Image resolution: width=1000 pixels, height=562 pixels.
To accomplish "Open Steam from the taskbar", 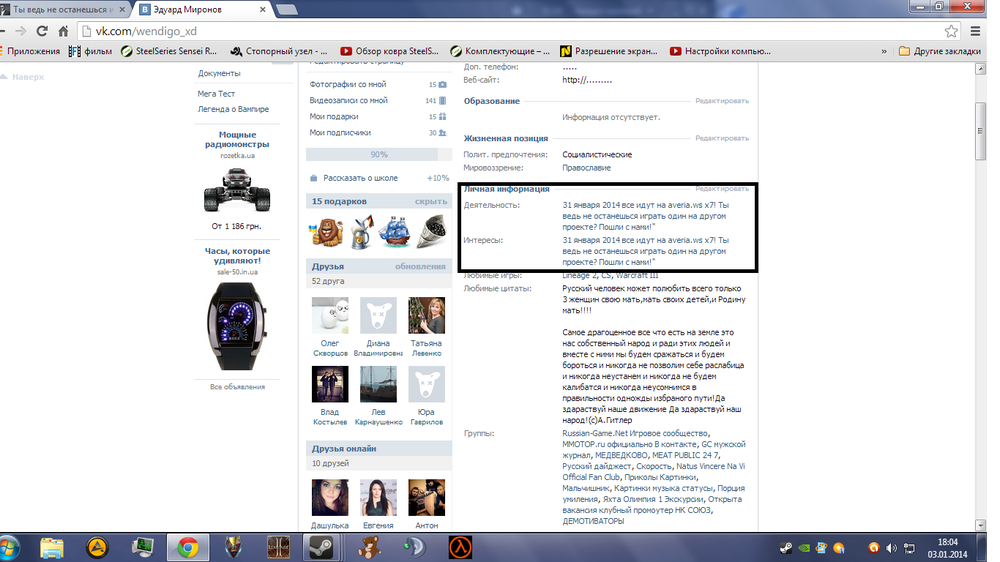I will pos(321,546).
